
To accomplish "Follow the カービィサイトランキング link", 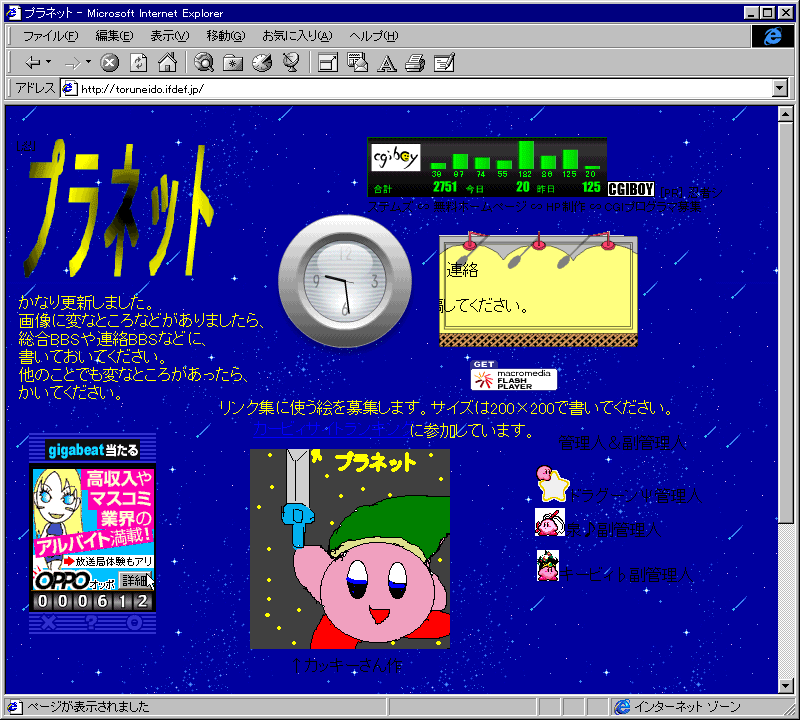I will [x=331, y=429].
